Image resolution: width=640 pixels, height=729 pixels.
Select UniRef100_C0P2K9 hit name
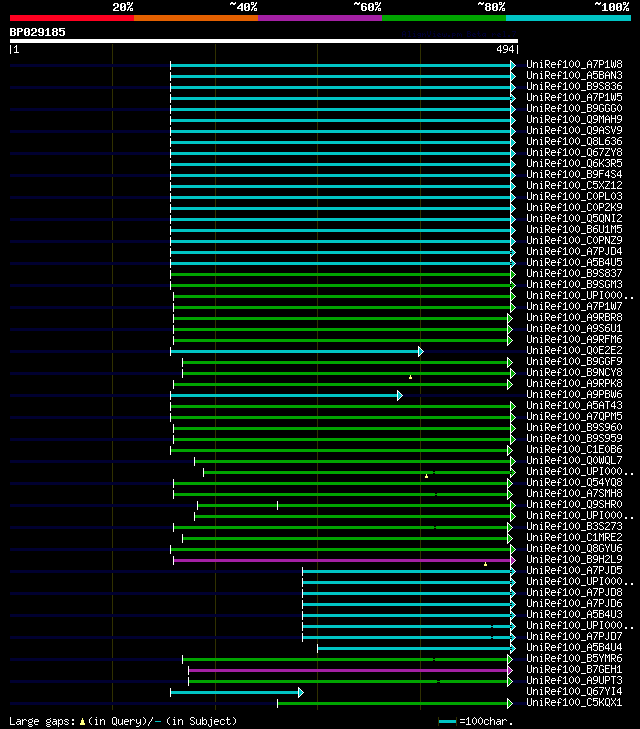(574, 207)
